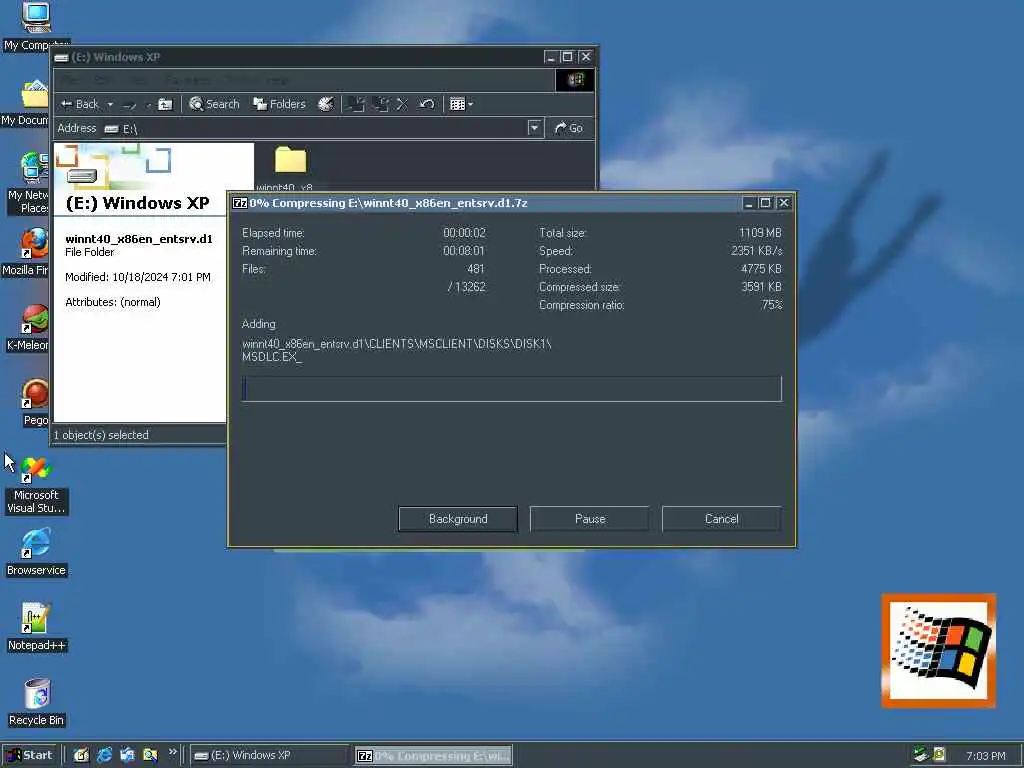Minimize the 7-Zip compressing dialog
The width and height of the screenshot is (1024, 768).
coord(749,203)
